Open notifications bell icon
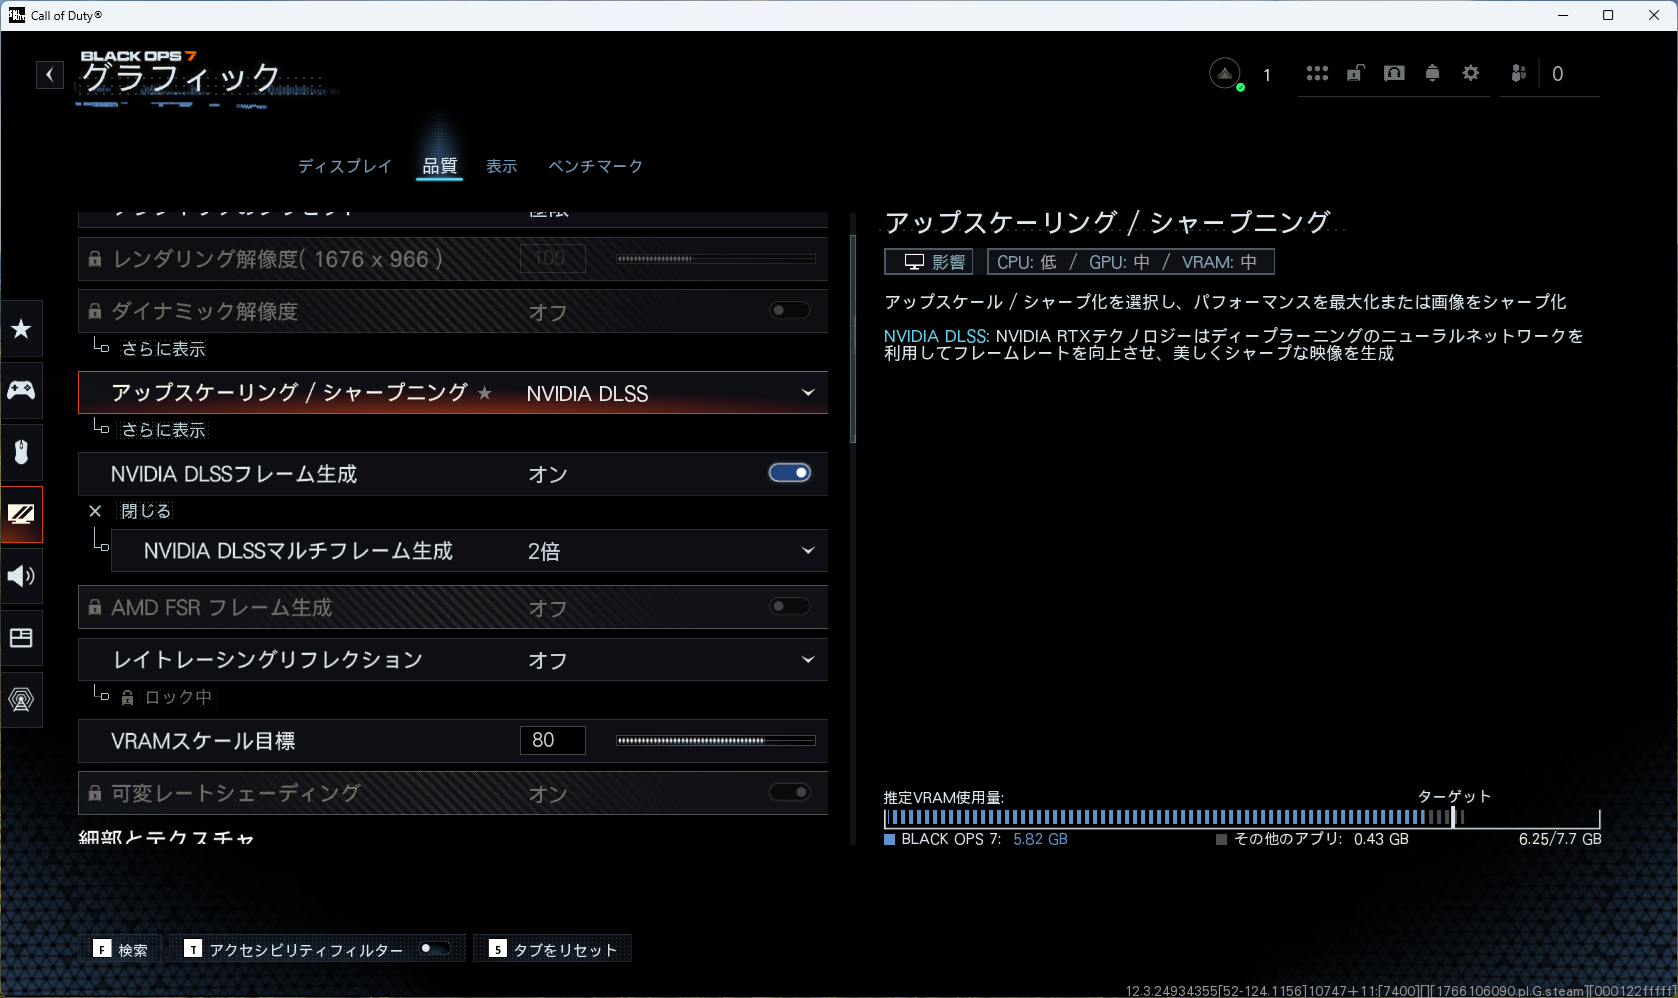 [x=1432, y=73]
